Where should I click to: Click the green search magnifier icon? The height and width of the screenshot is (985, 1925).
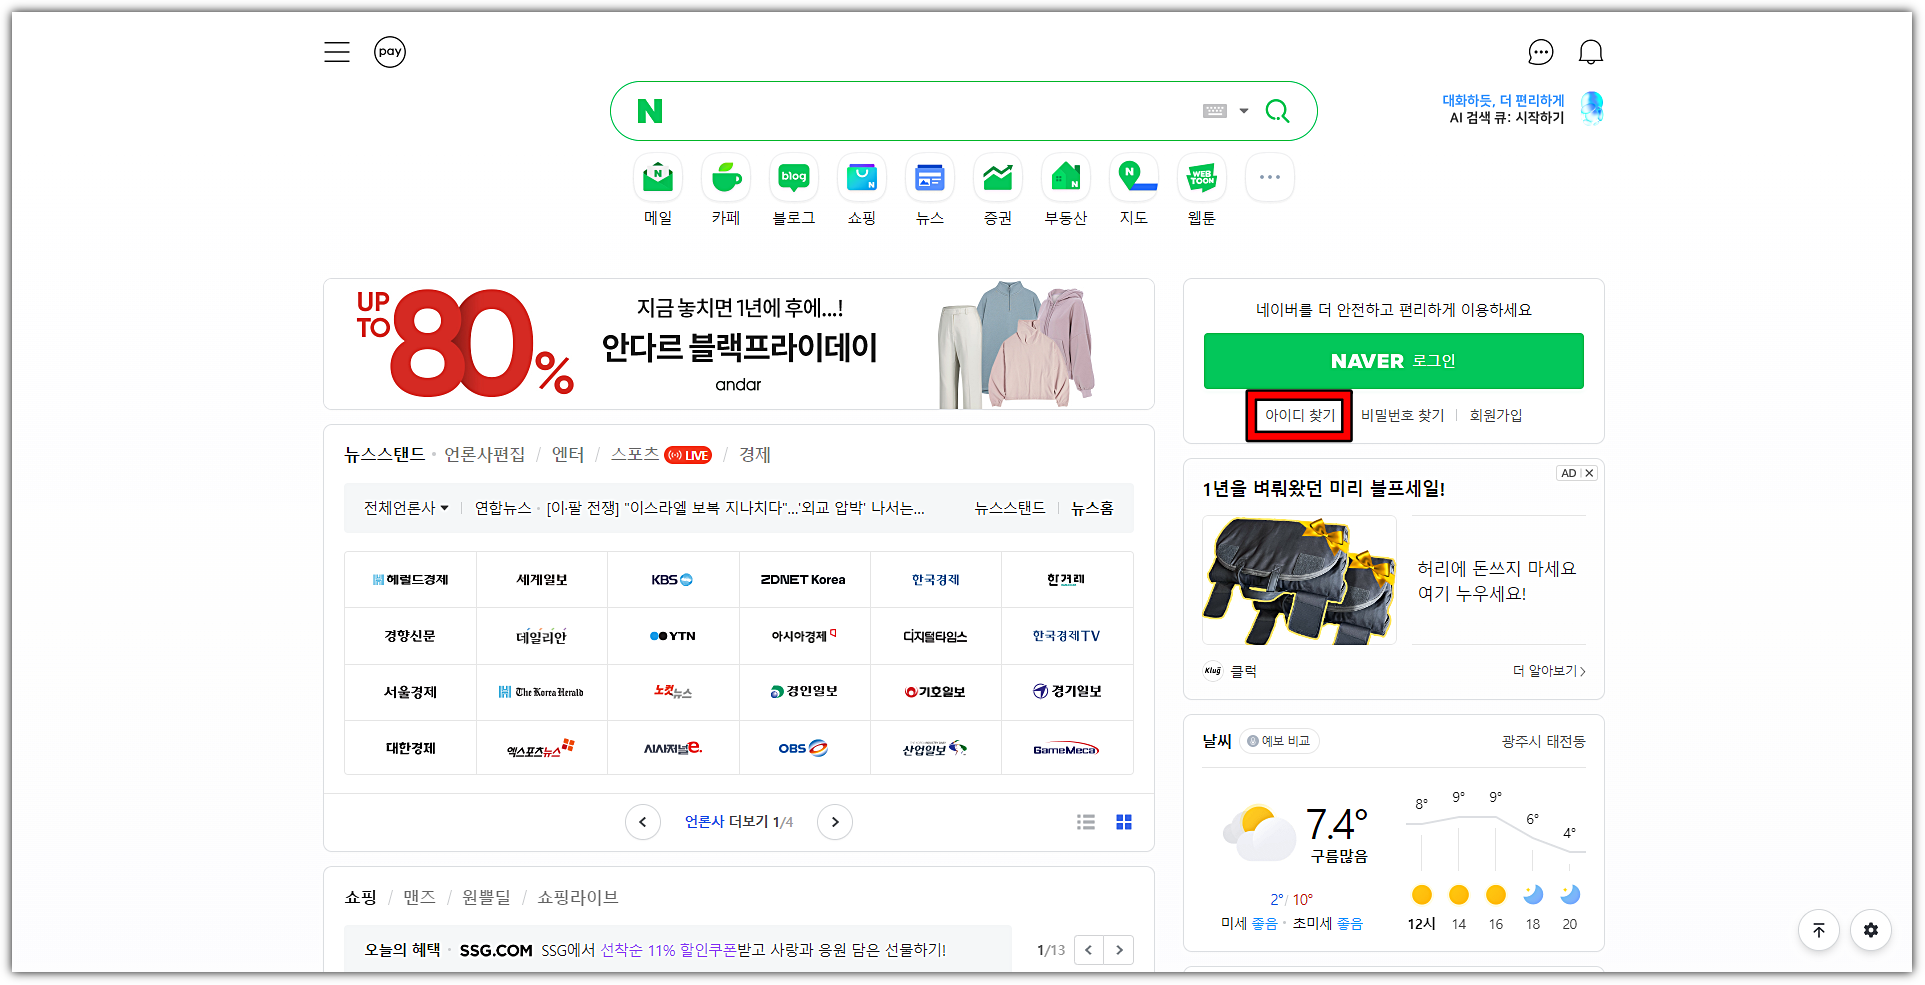pos(1277,111)
